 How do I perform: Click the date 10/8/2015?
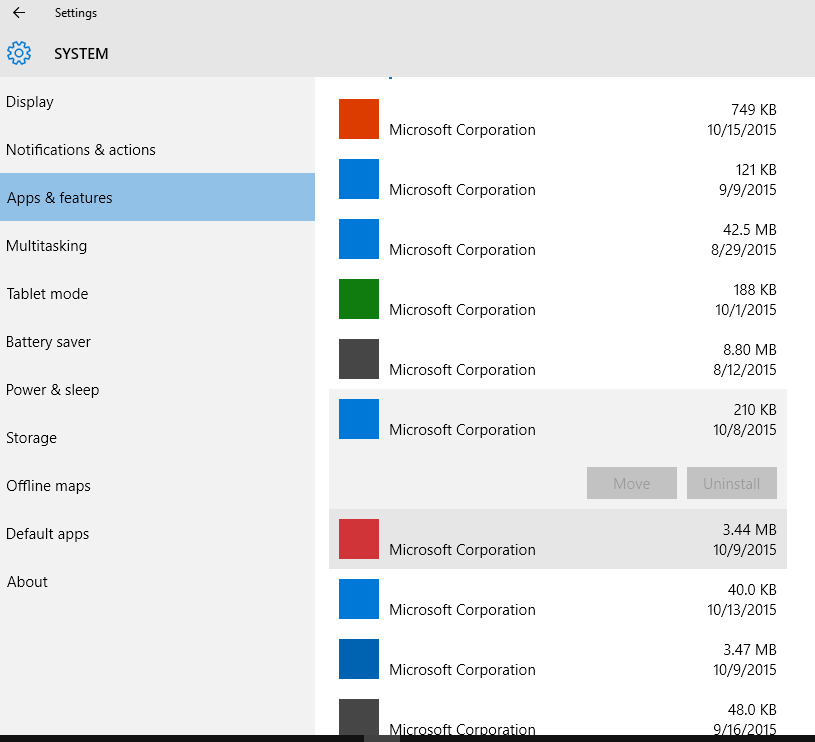745,430
